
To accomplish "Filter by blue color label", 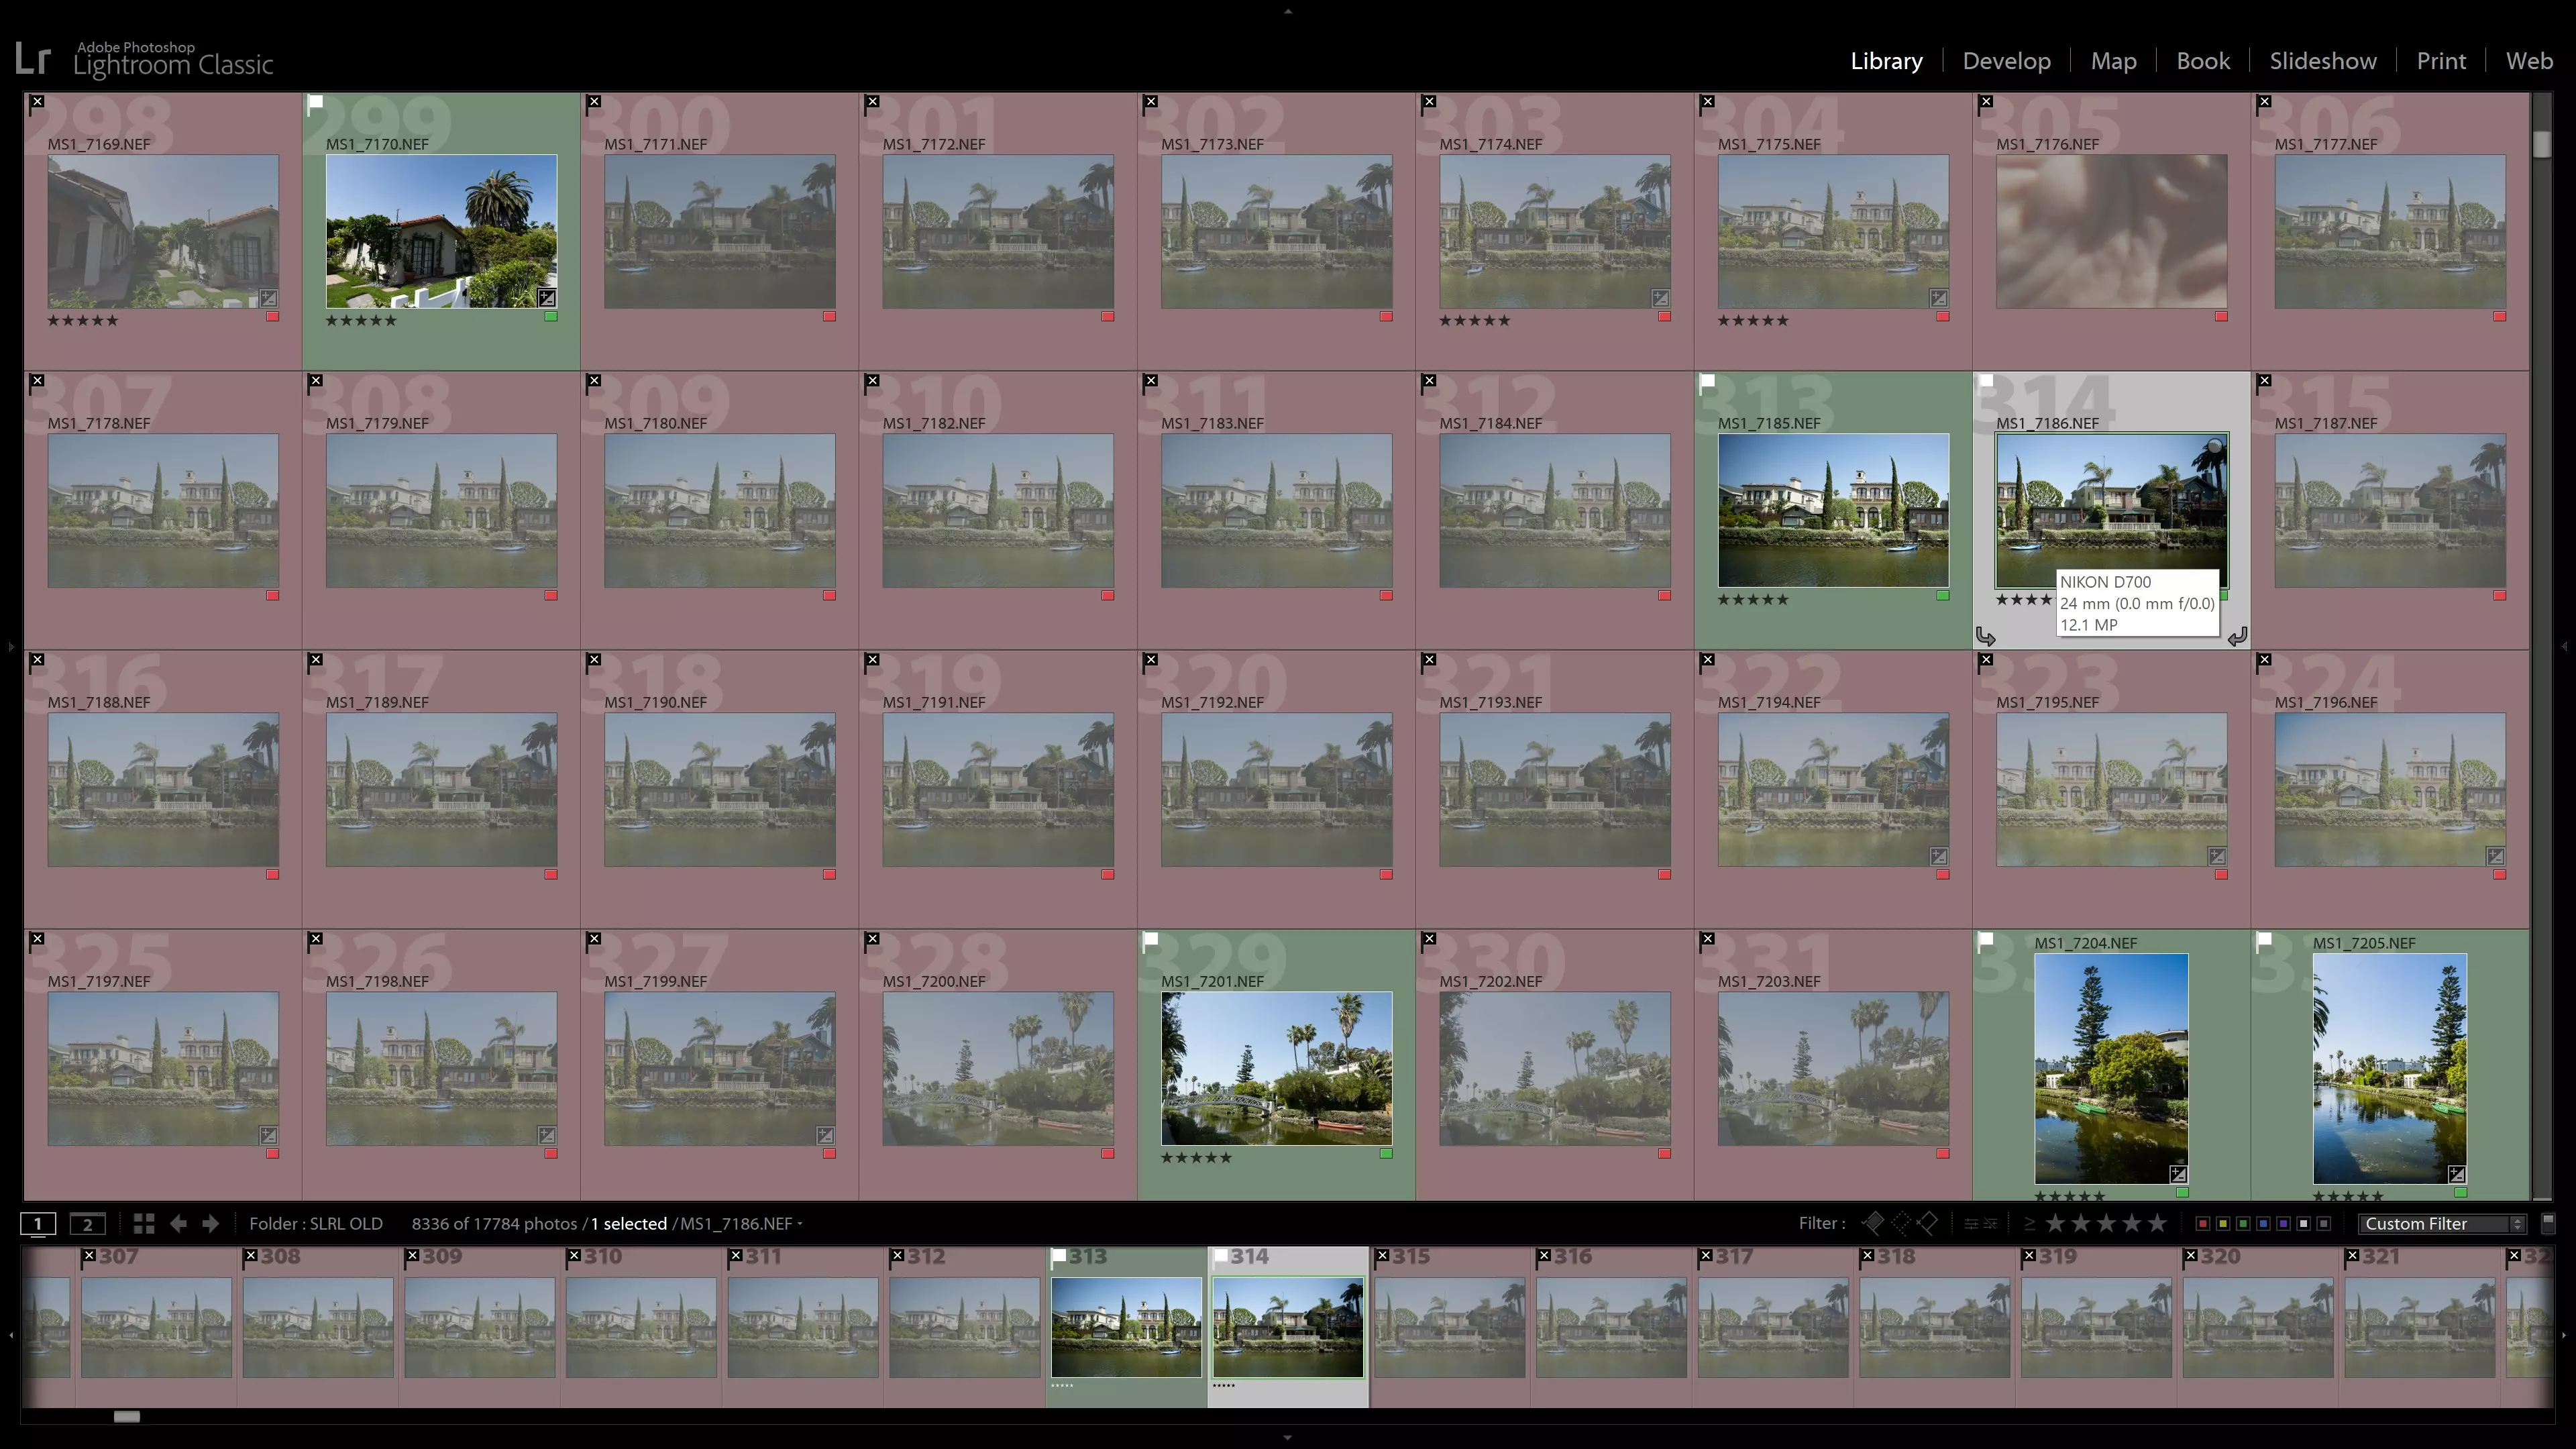I will tap(2263, 1224).
